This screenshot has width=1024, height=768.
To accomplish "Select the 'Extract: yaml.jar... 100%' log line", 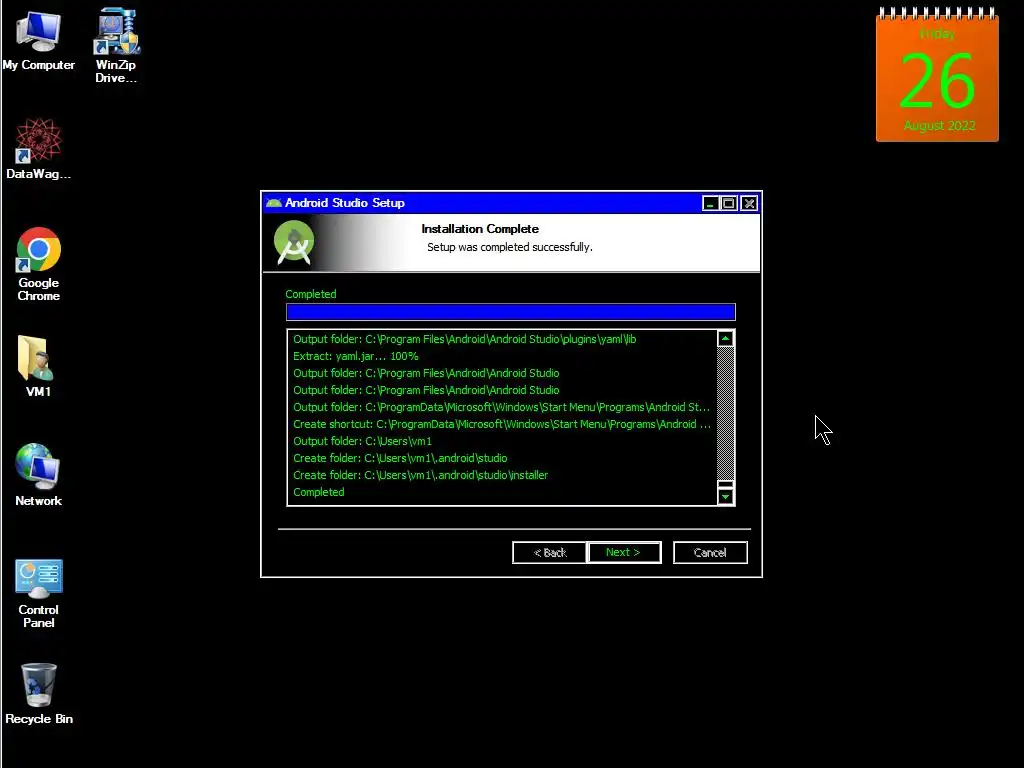I will click(x=356, y=356).
